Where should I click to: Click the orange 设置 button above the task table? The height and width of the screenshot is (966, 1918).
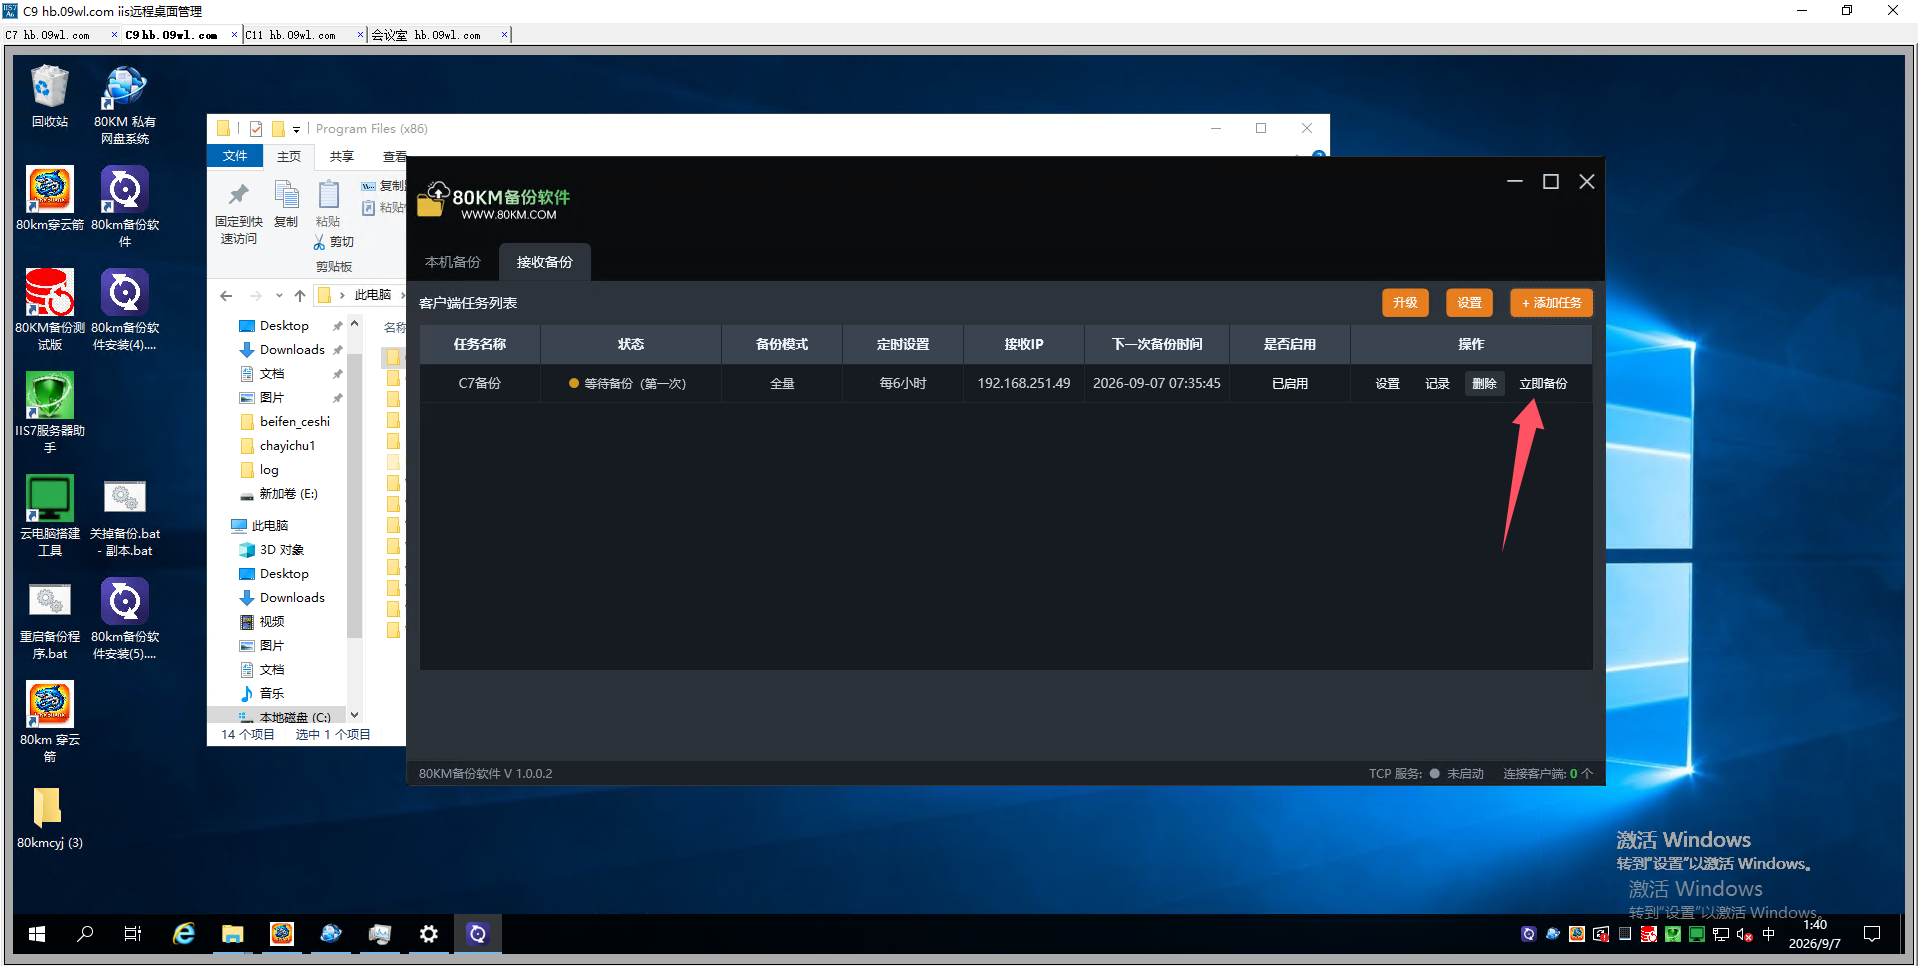tap(1469, 303)
